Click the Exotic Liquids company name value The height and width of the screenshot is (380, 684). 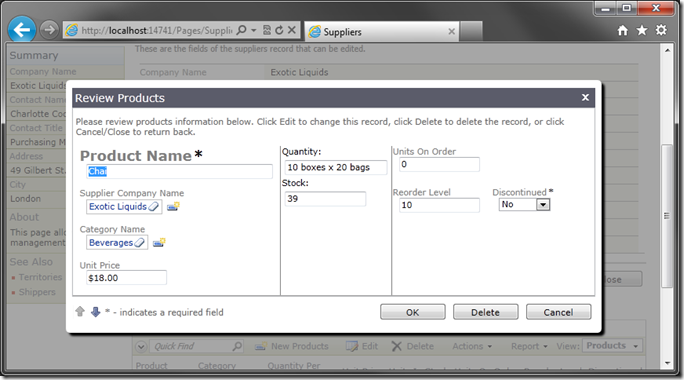click(x=299, y=72)
